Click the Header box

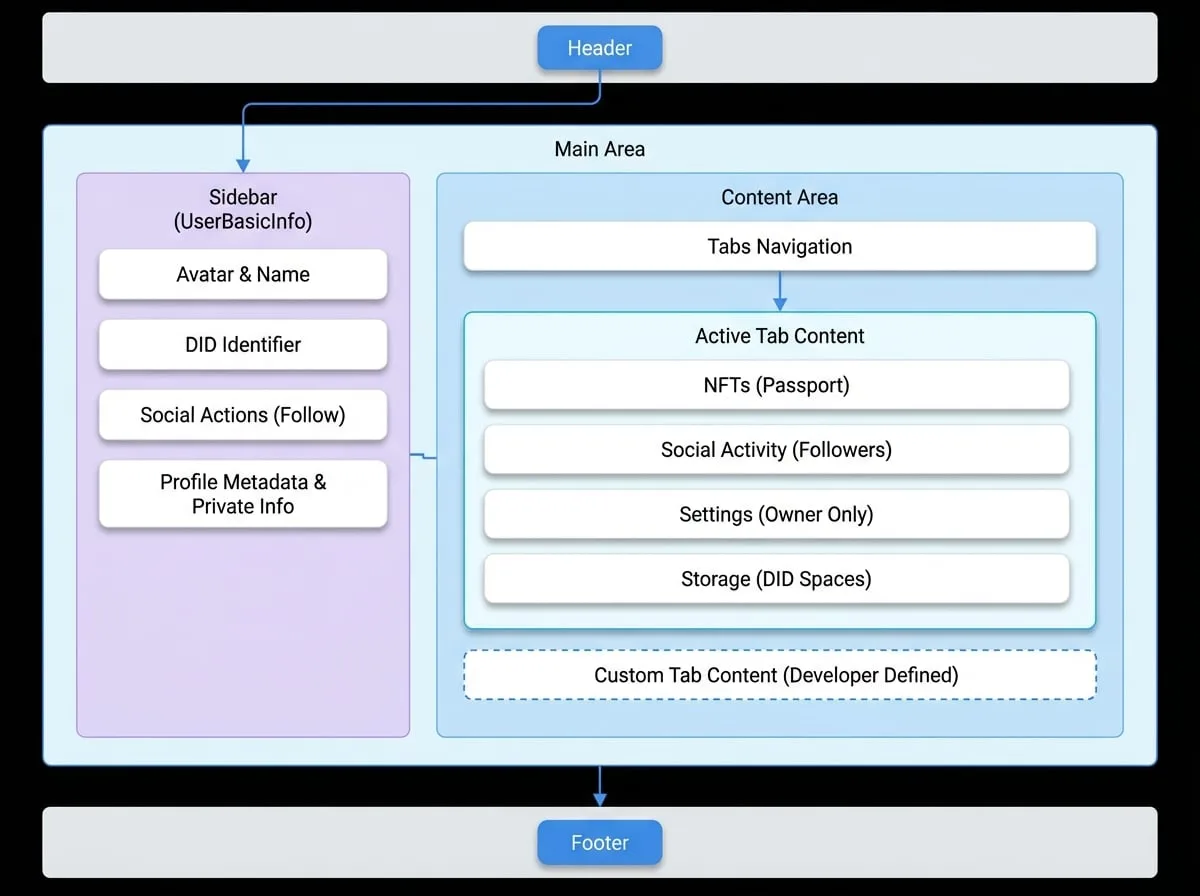pos(599,47)
